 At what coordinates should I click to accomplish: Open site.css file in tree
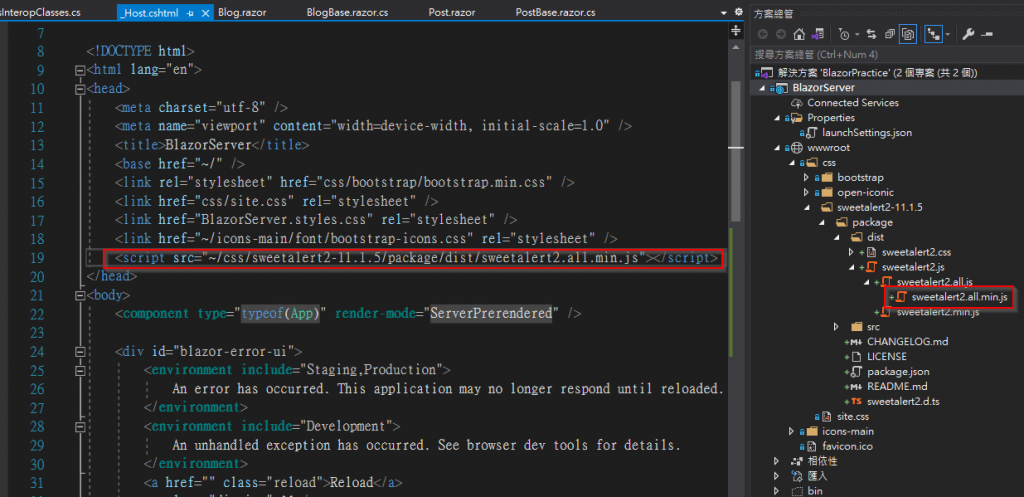point(853,416)
